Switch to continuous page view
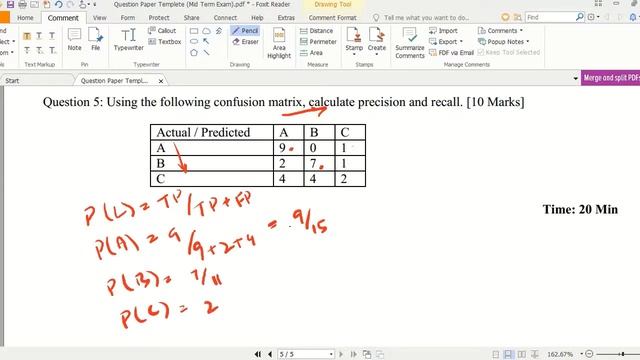This screenshot has width=640, height=360. coord(509,354)
